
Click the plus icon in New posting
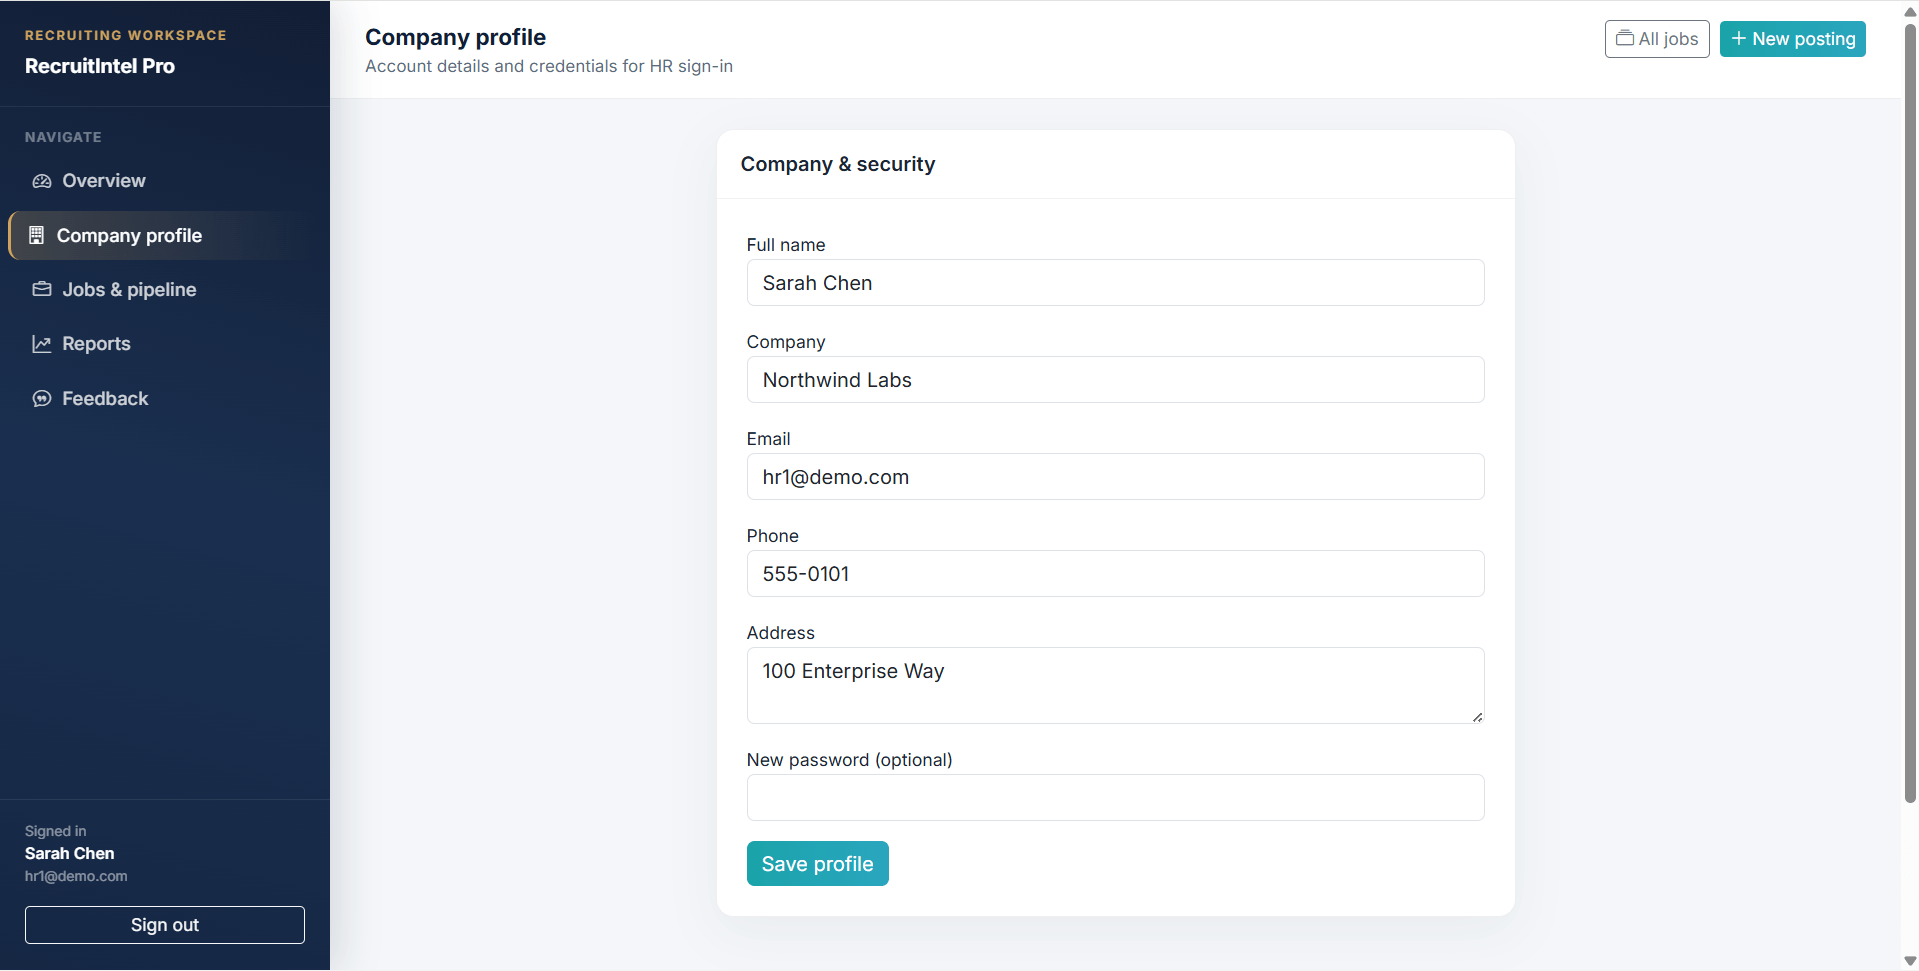(1739, 38)
